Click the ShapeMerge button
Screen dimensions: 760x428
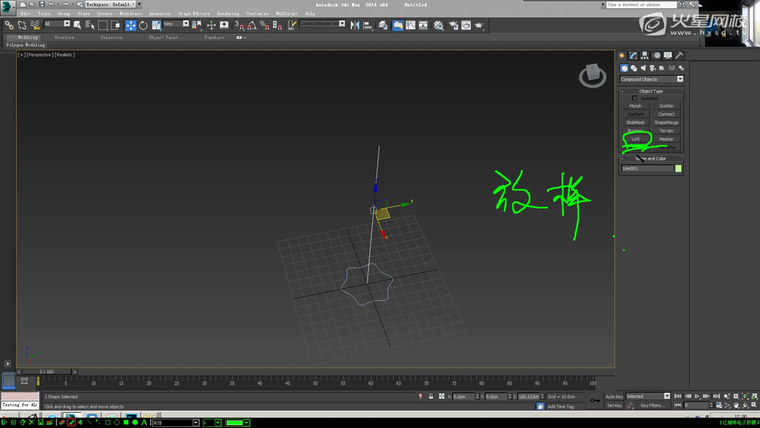click(666, 122)
